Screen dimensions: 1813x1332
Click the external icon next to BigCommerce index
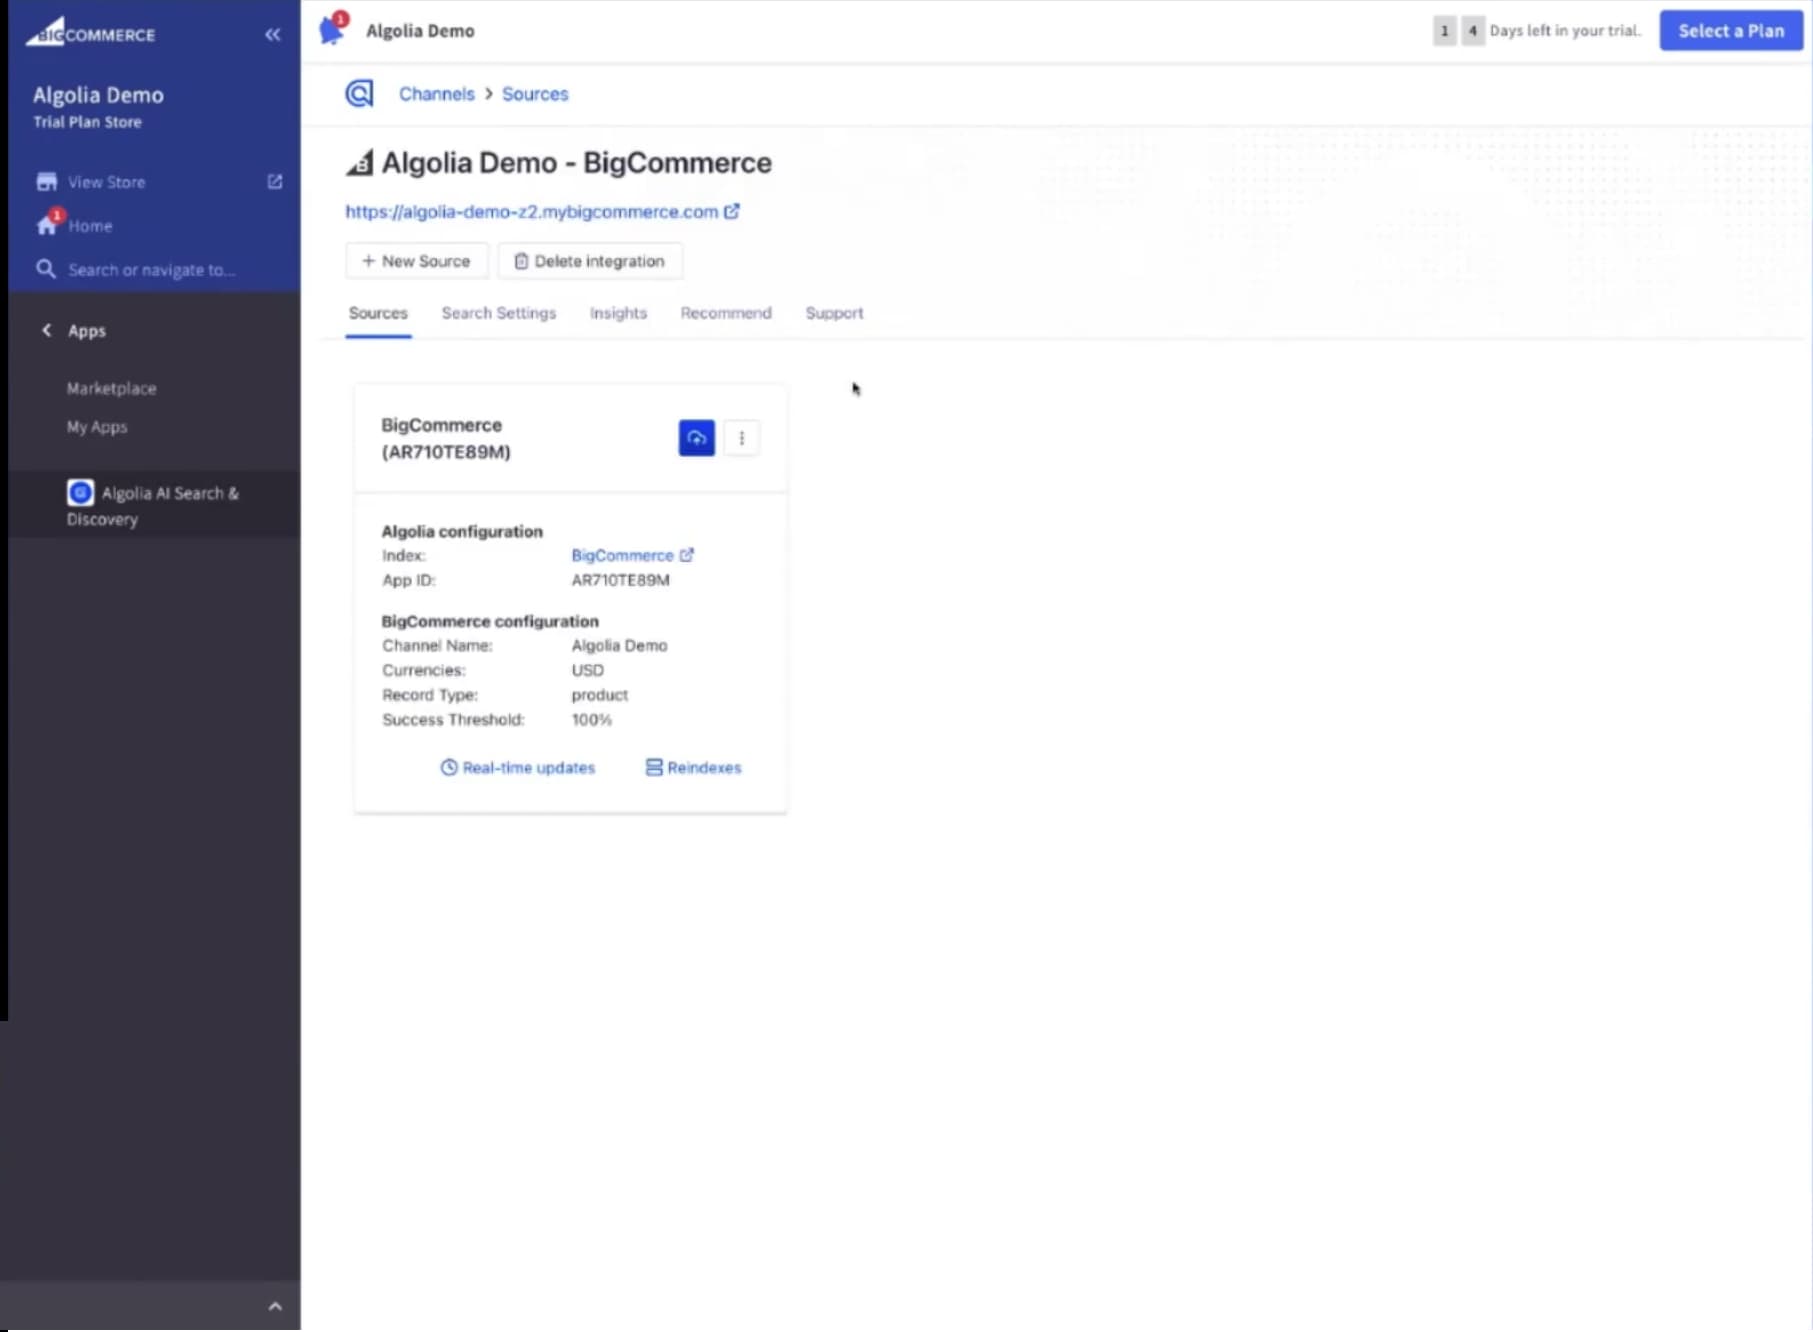tap(686, 555)
